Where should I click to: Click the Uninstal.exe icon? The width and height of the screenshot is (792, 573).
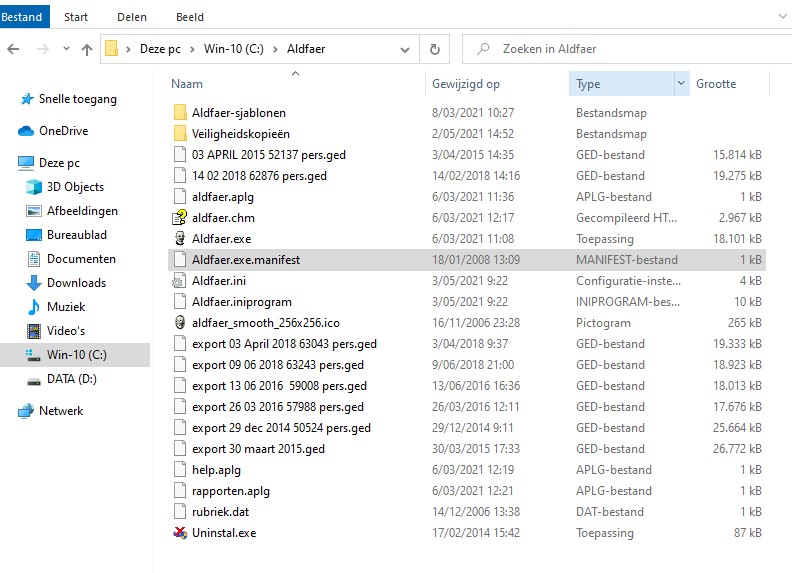[180, 533]
